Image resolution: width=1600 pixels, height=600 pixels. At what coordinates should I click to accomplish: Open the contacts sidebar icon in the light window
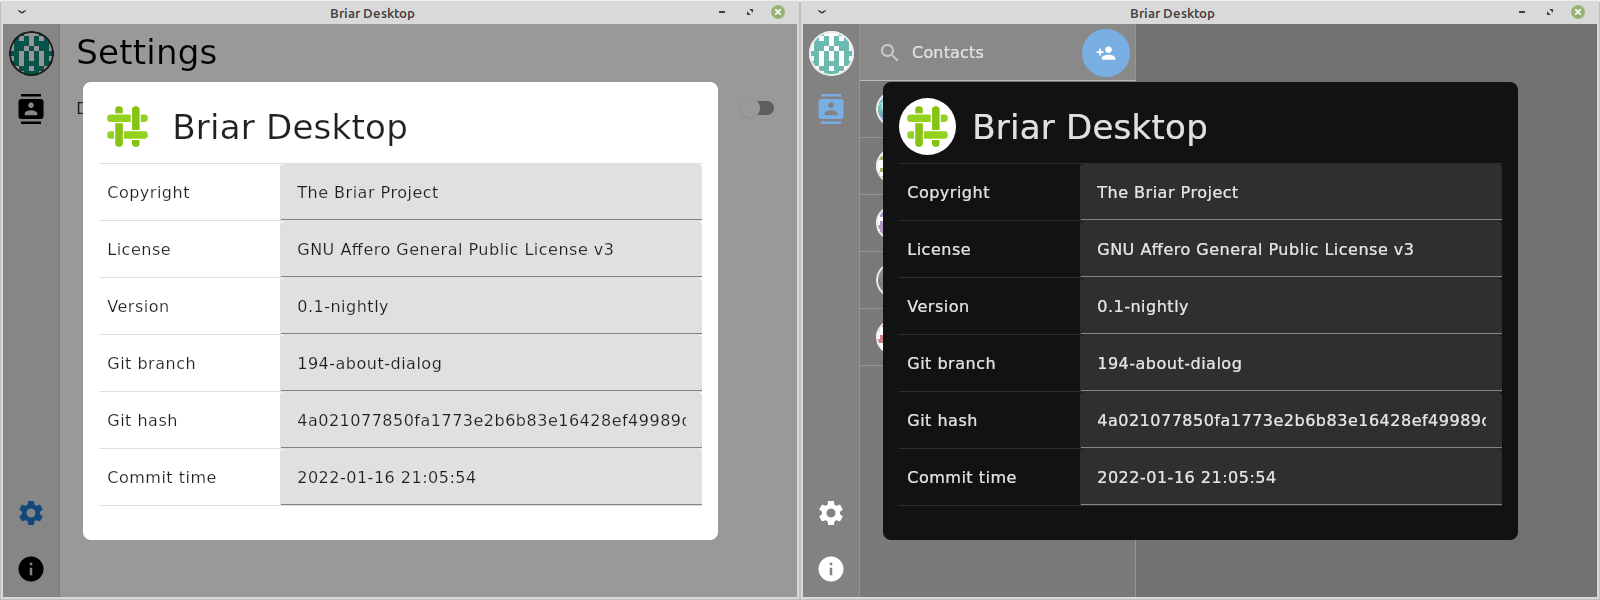(x=31, y=108)
